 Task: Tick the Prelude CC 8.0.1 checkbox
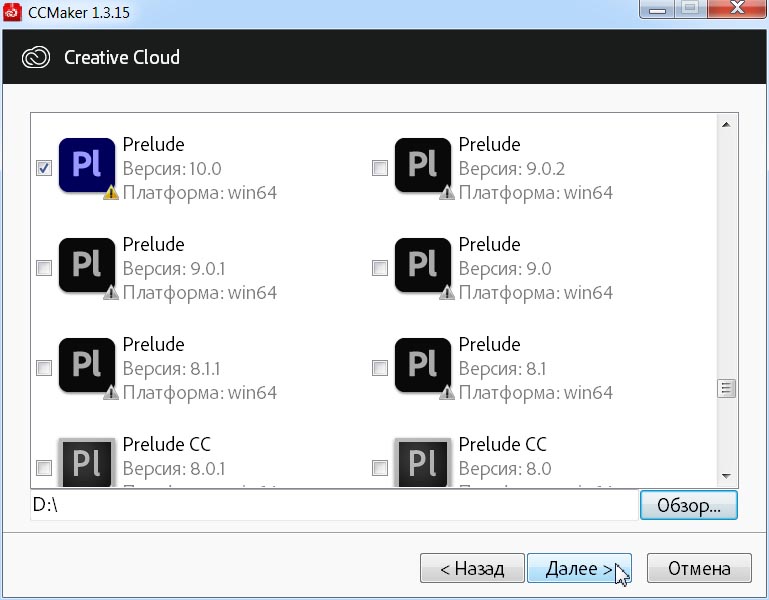(44, 468)
